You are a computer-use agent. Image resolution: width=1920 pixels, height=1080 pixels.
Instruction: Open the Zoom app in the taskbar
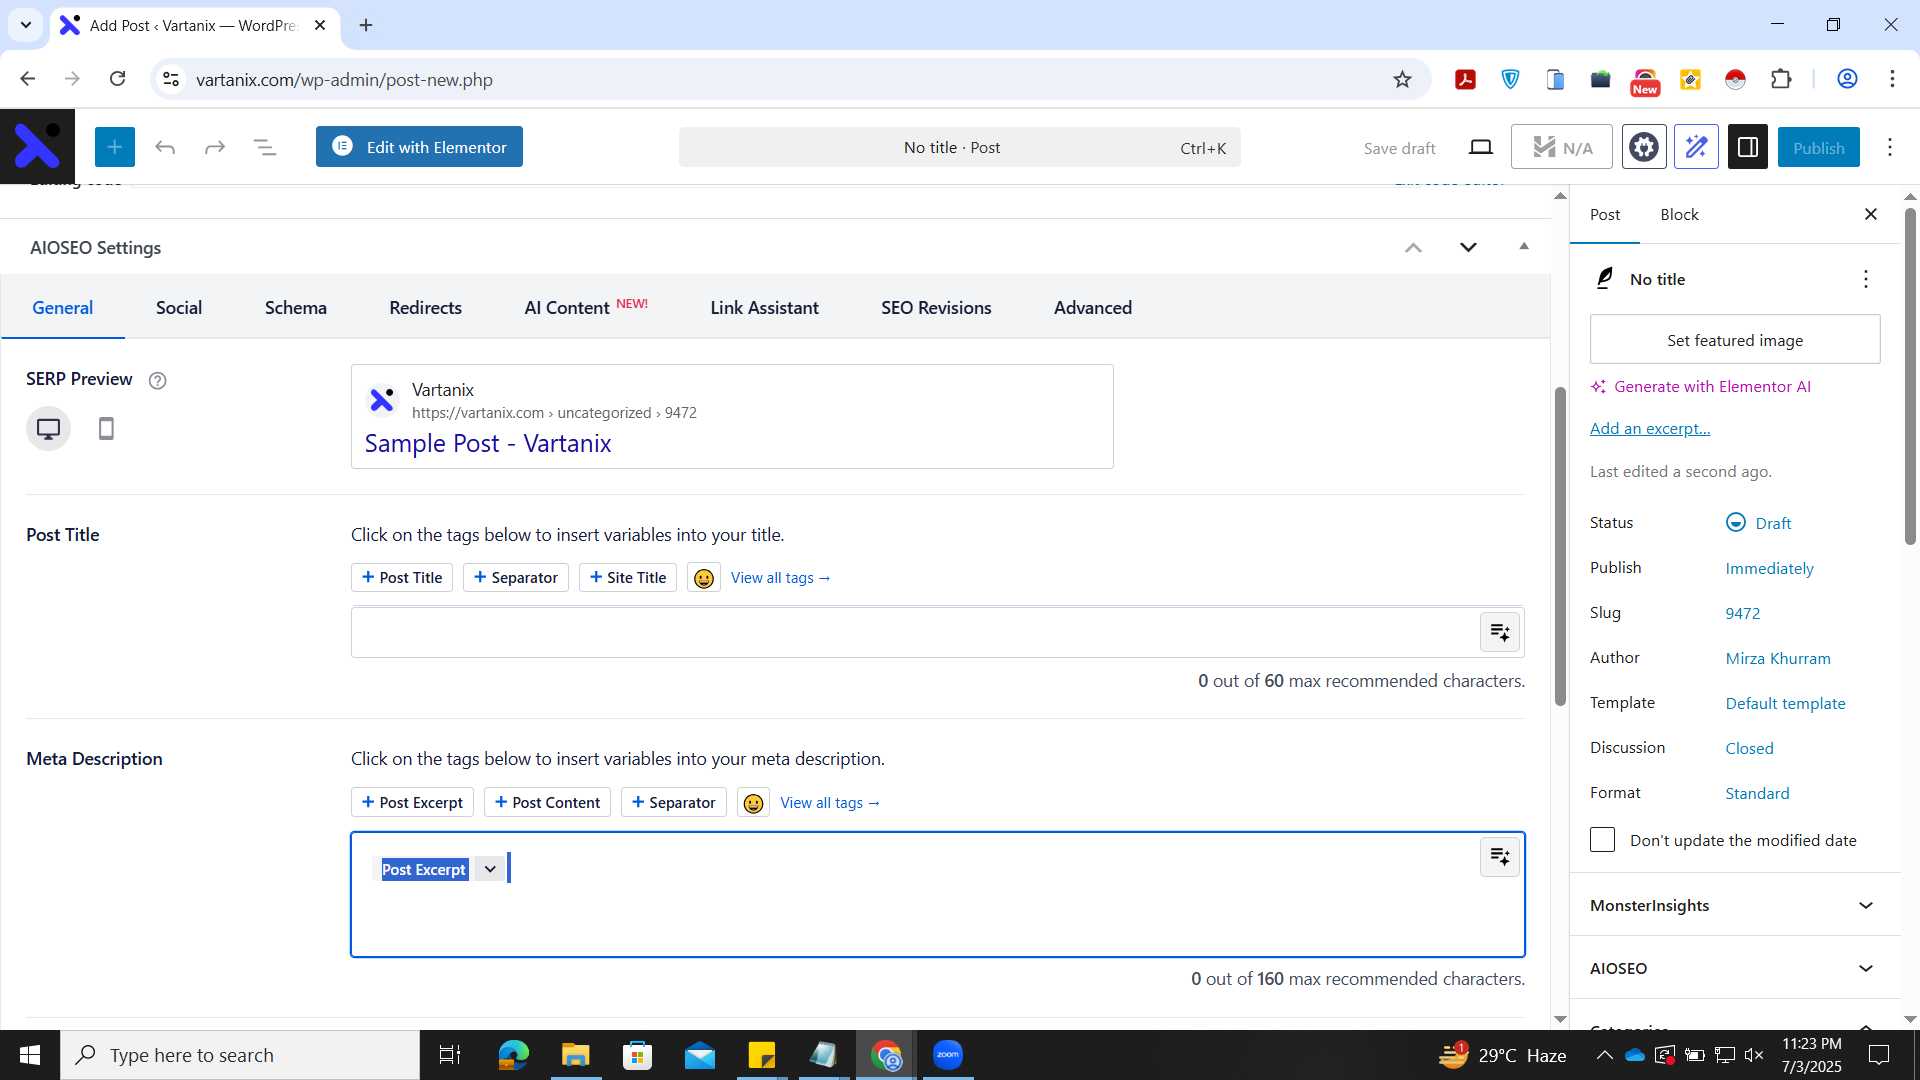(x=947, y=1055)
